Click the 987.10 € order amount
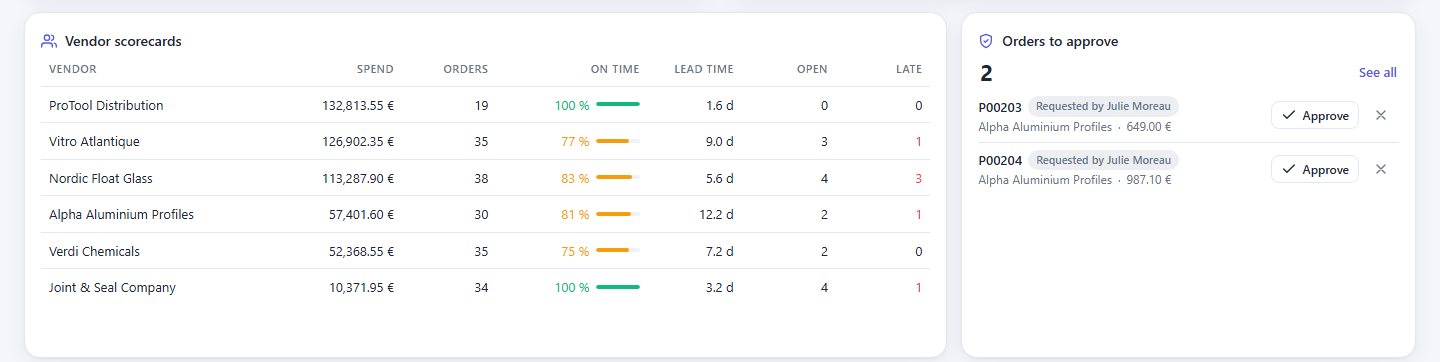This screenshot has height=362, width=1440. tap(1148, 180)
